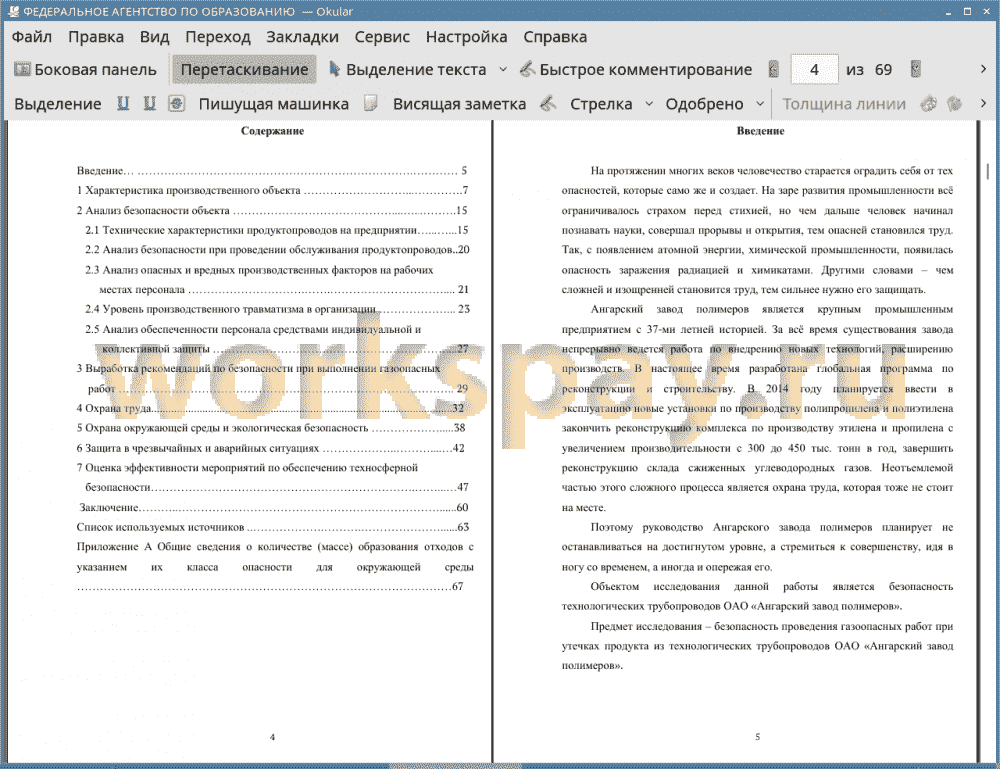Click the first palette icon after Толщина линии
Screen dimensions: 1000x769
[929, 103]
